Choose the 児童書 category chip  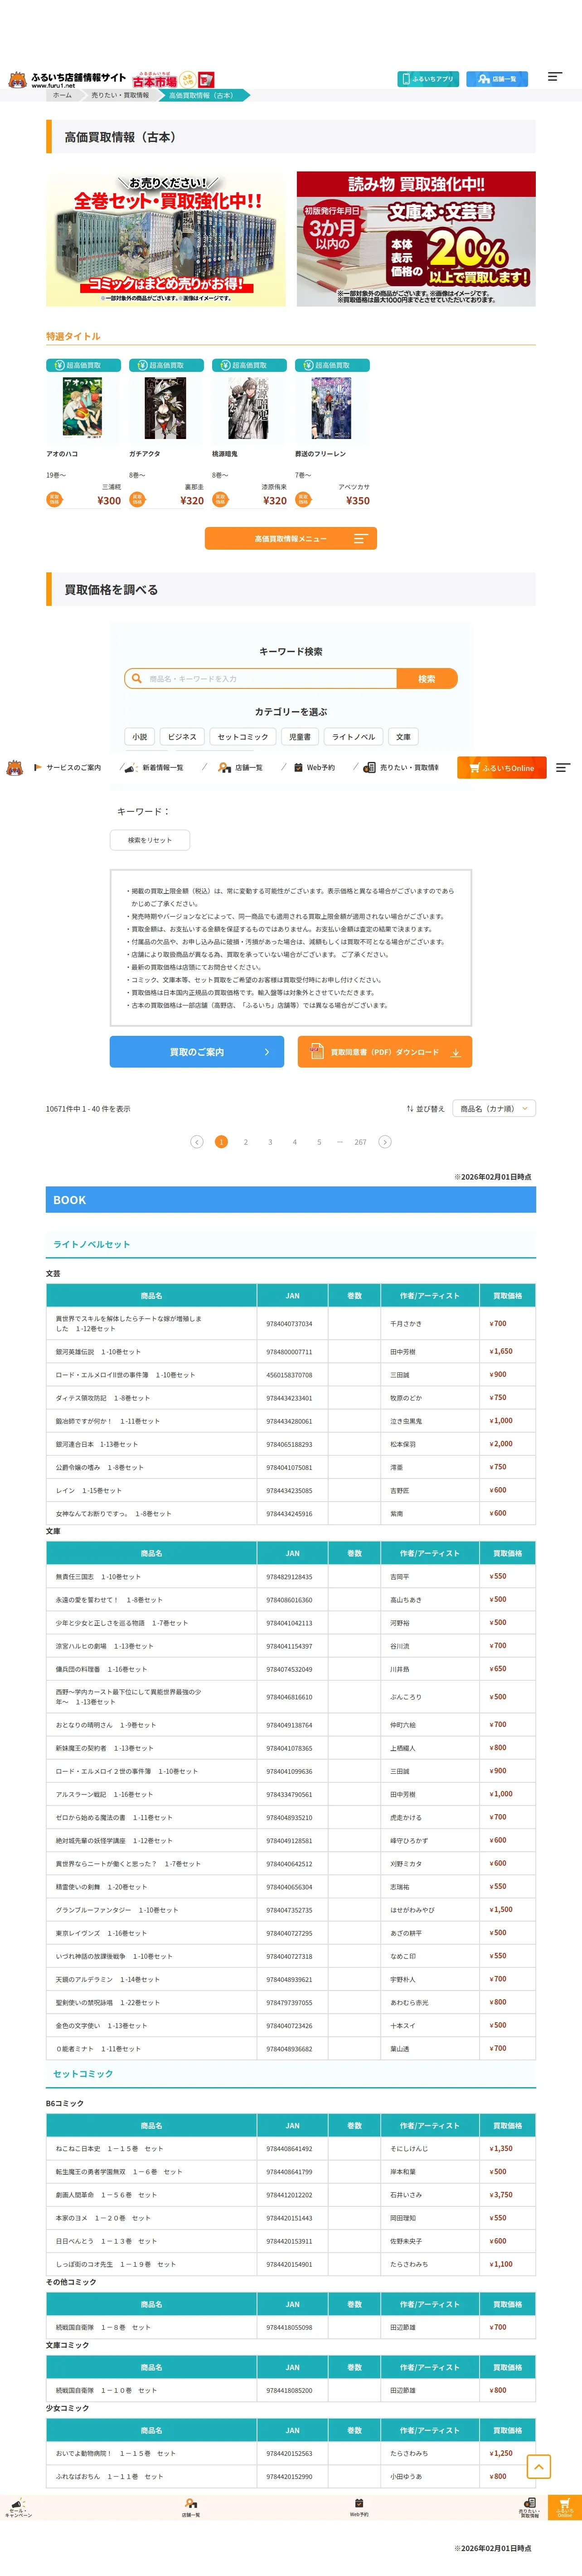coord(300,737)
